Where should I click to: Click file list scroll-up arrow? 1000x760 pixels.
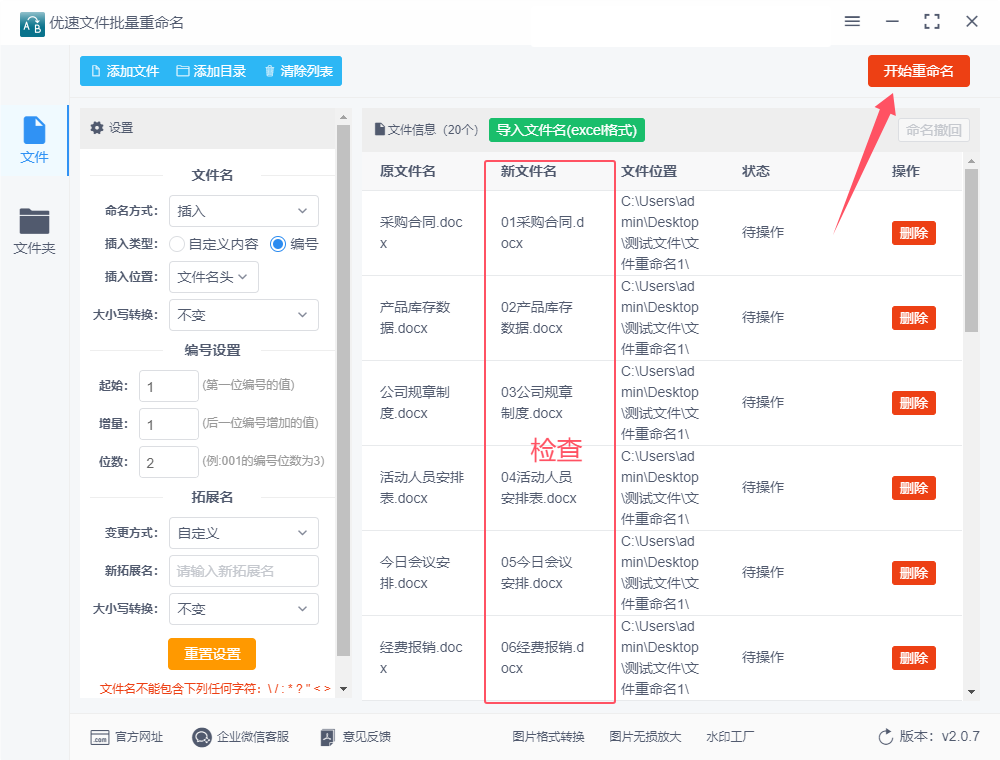[x=971, y=161]
